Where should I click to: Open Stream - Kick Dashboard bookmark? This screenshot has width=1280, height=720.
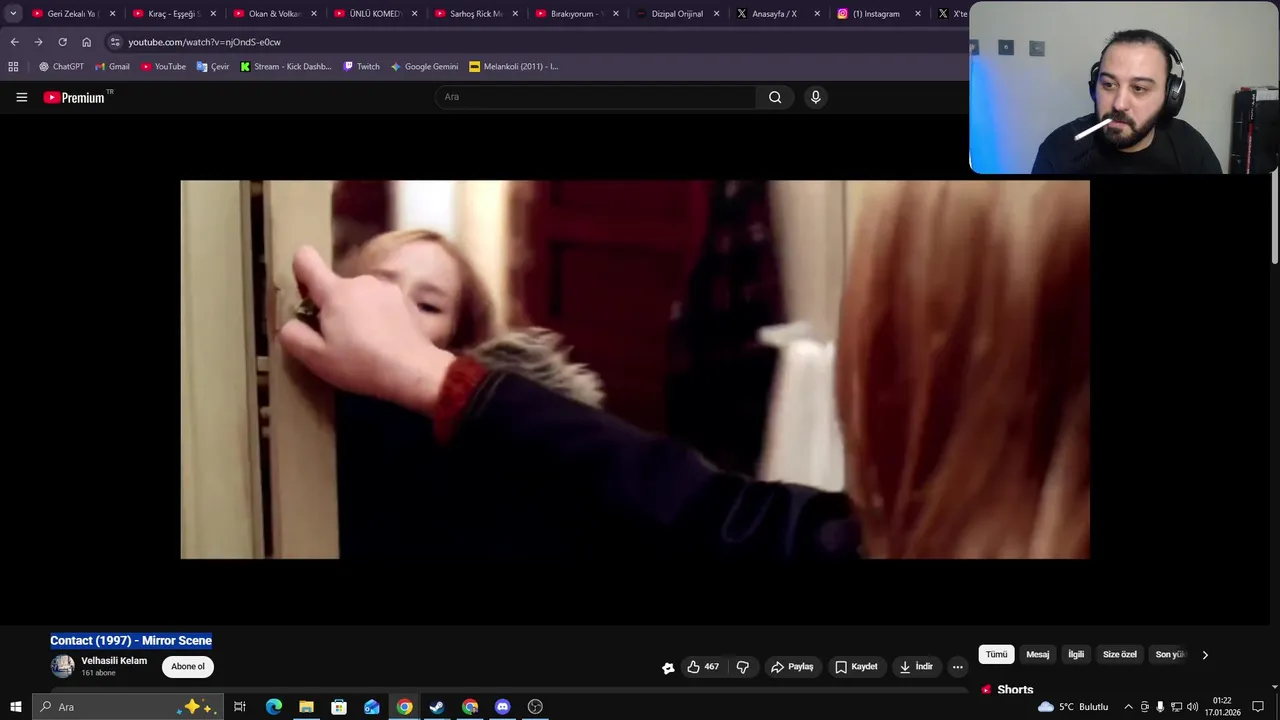click(286, 66)
